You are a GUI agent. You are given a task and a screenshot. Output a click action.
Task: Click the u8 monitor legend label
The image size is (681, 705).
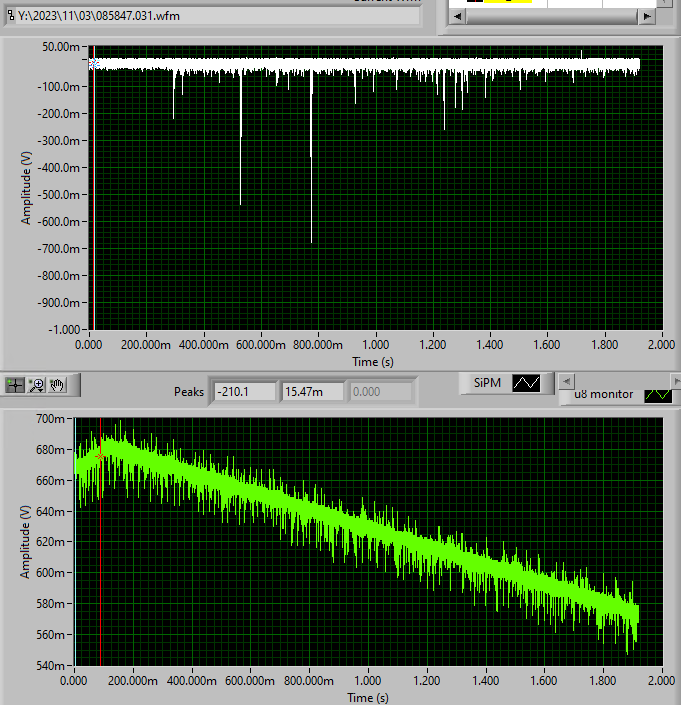604,394
